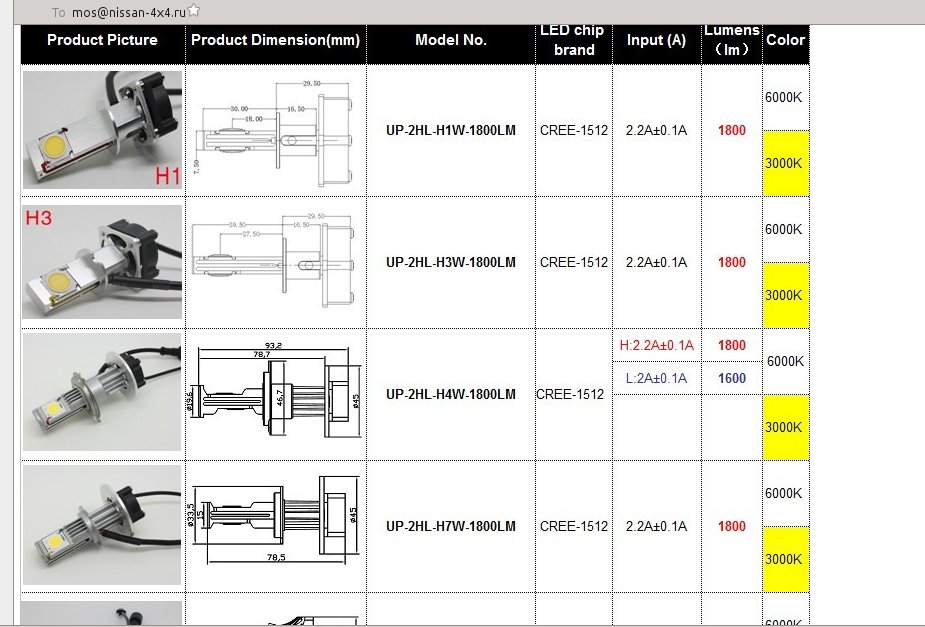Open the H1 LED bulb product photo
The image size is (925, 627).
(102, 130)
